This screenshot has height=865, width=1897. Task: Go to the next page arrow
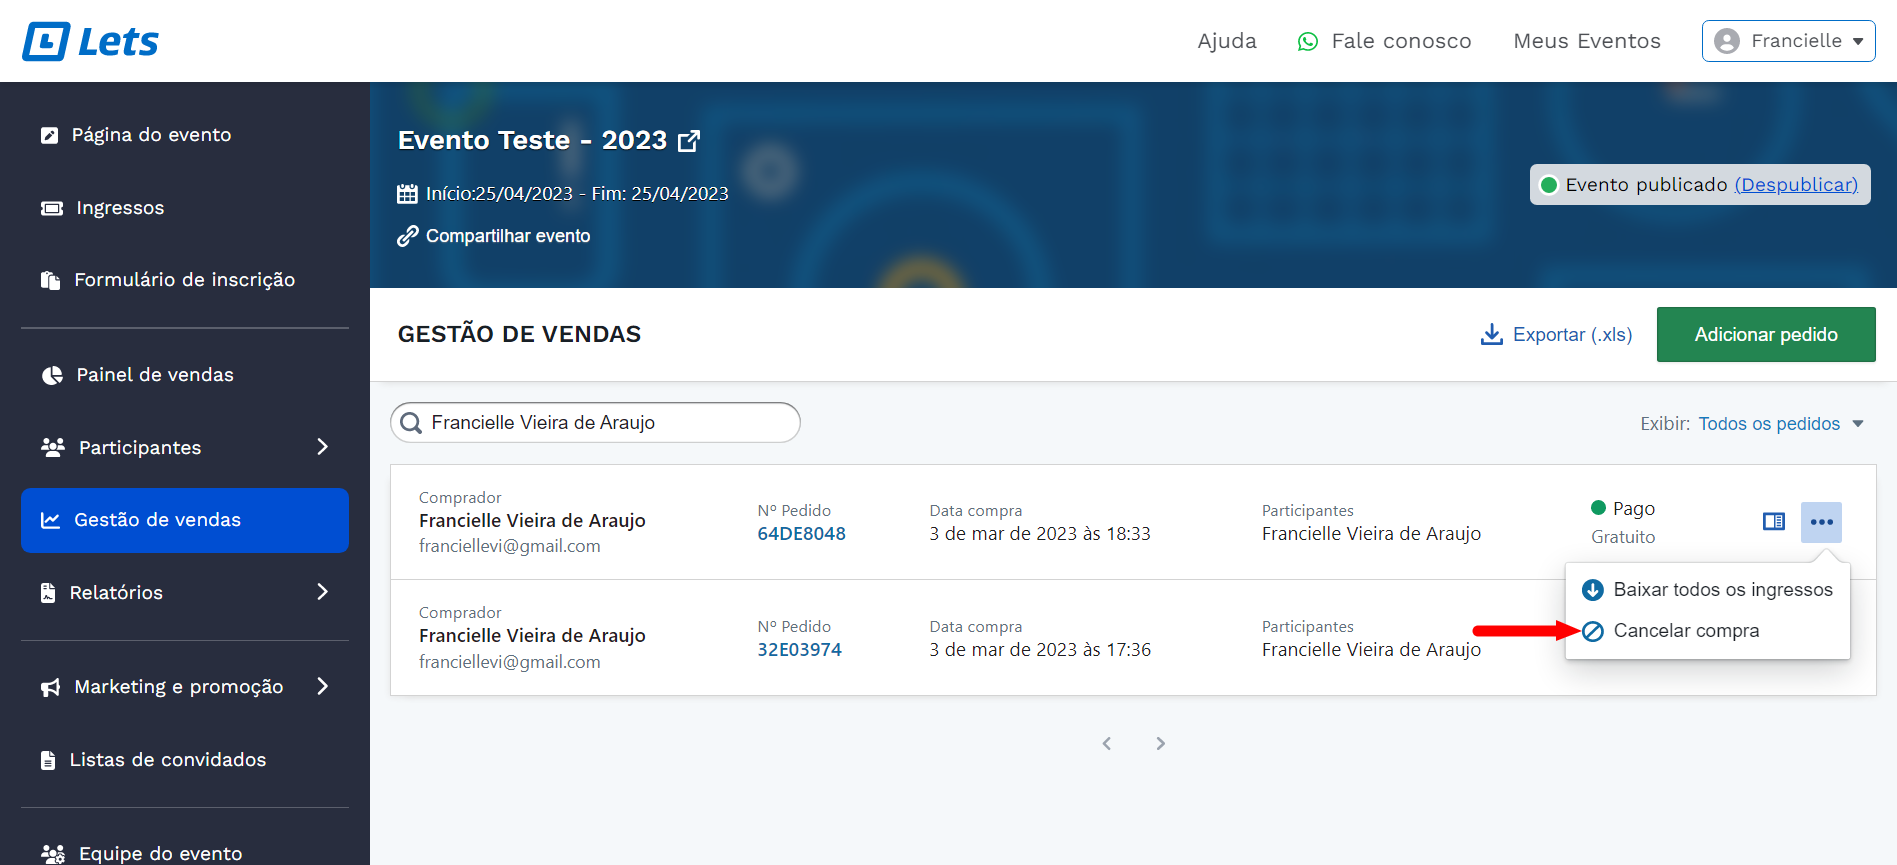coord(1160,743)
